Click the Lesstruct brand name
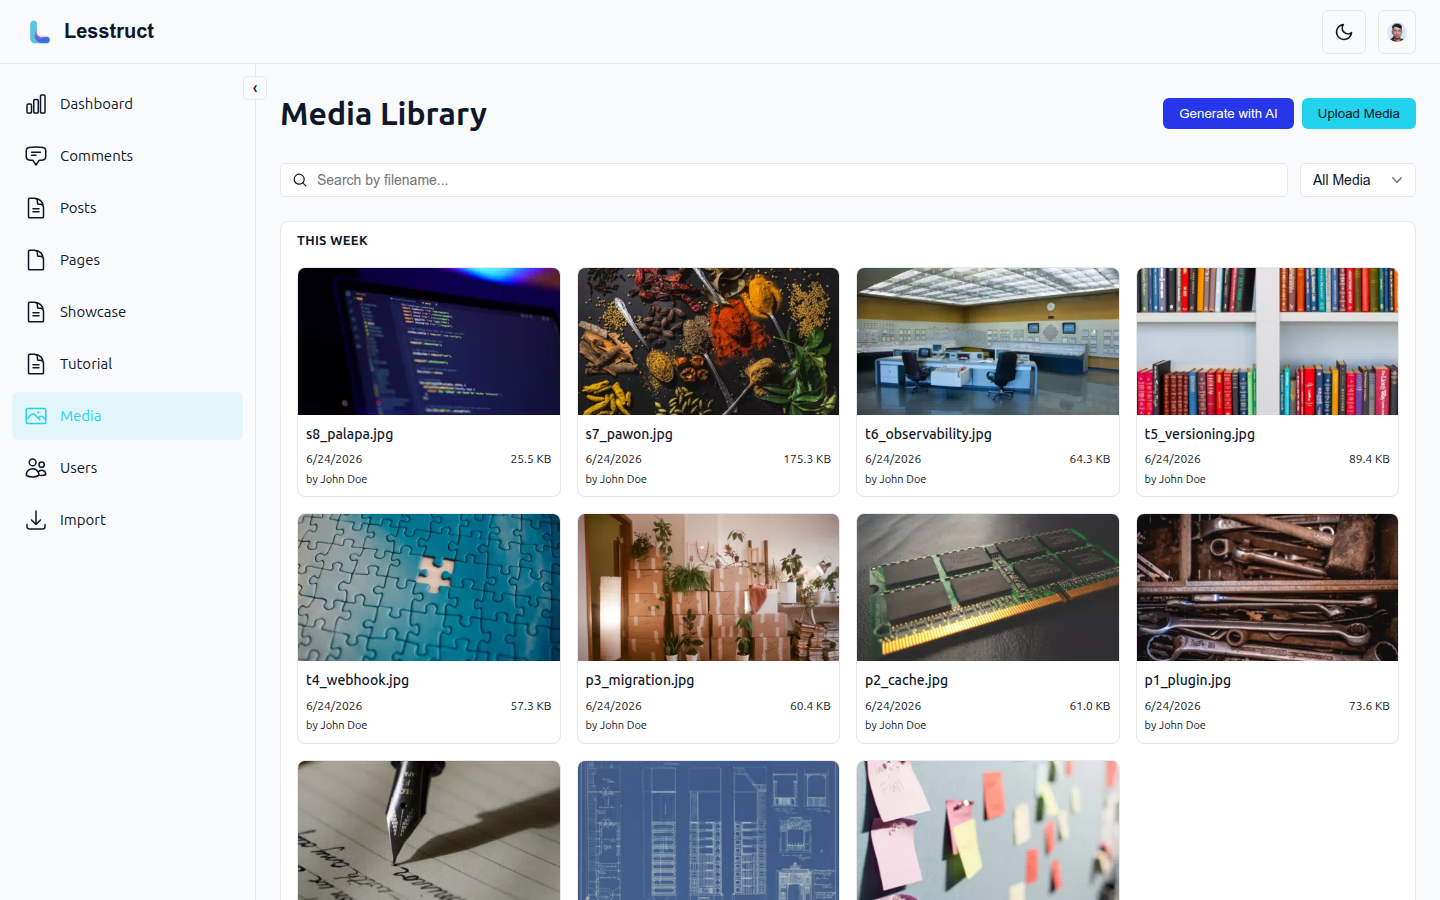Screen dimensions: 1440x900 (109, 31)
